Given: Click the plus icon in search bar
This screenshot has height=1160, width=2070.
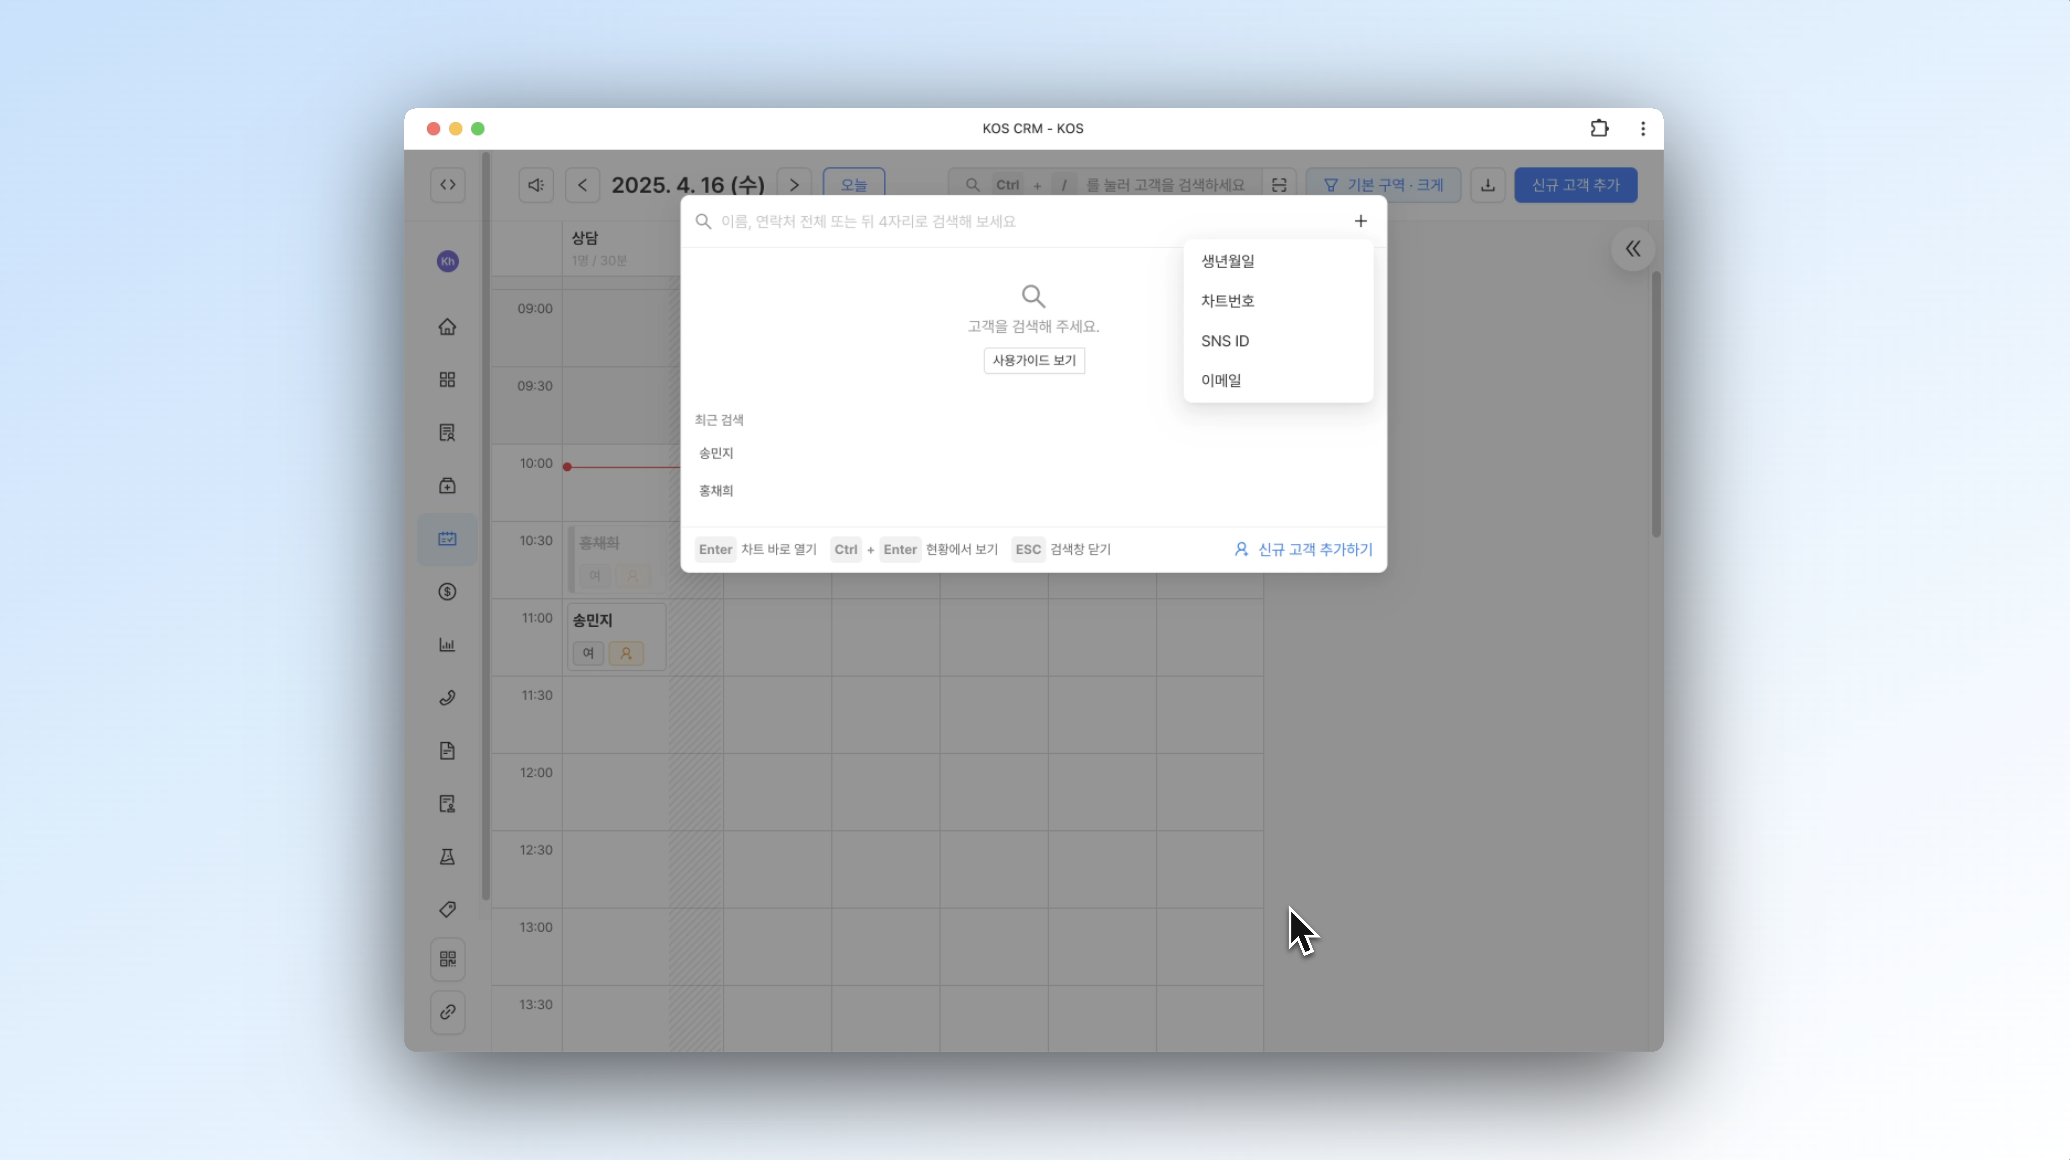Looking at the screenshot, I should (x=1360, y=221).
